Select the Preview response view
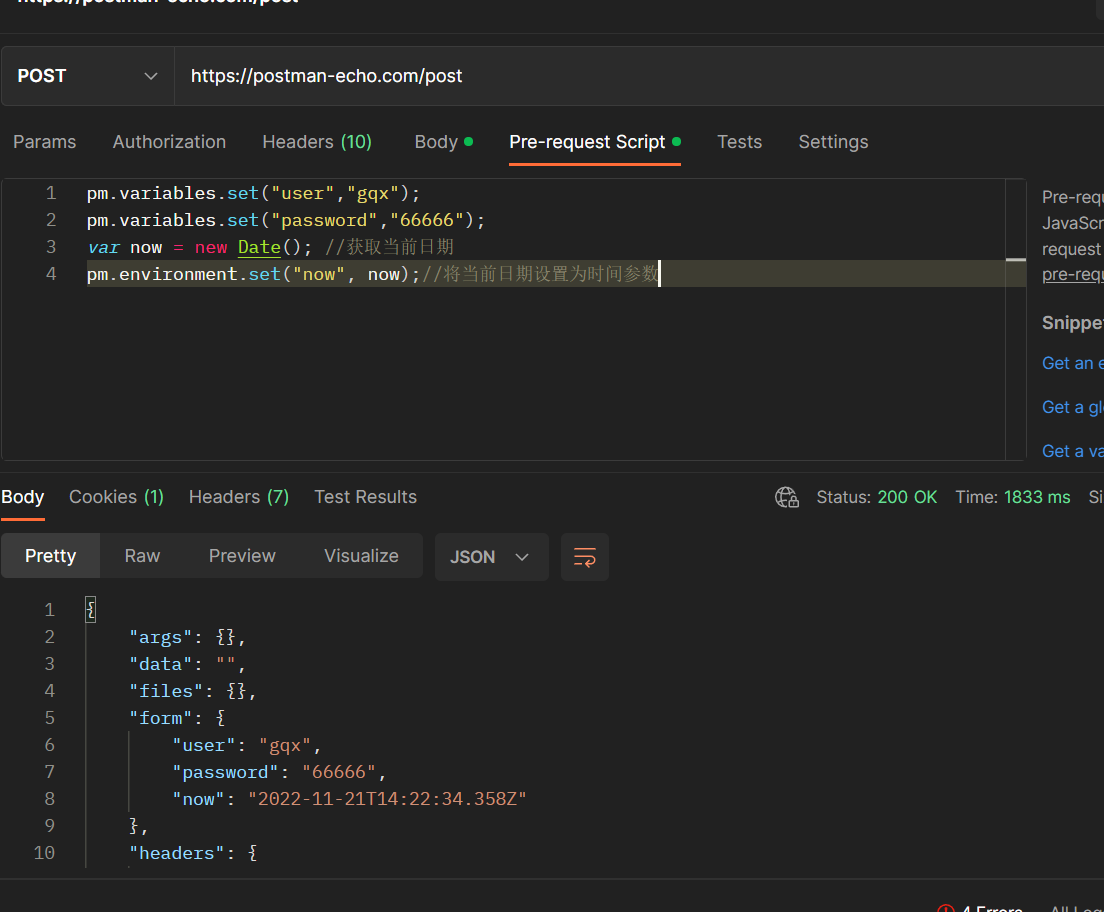The height and width of the screenshot is (912, 1104). point(242,556)
